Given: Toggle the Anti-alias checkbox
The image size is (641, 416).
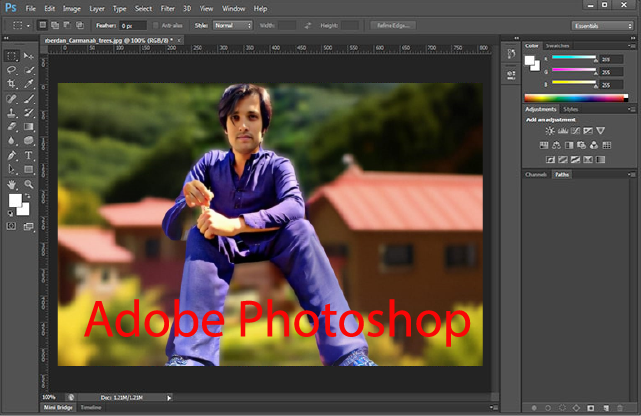Looking at the screenshot, I should (155, 25).
